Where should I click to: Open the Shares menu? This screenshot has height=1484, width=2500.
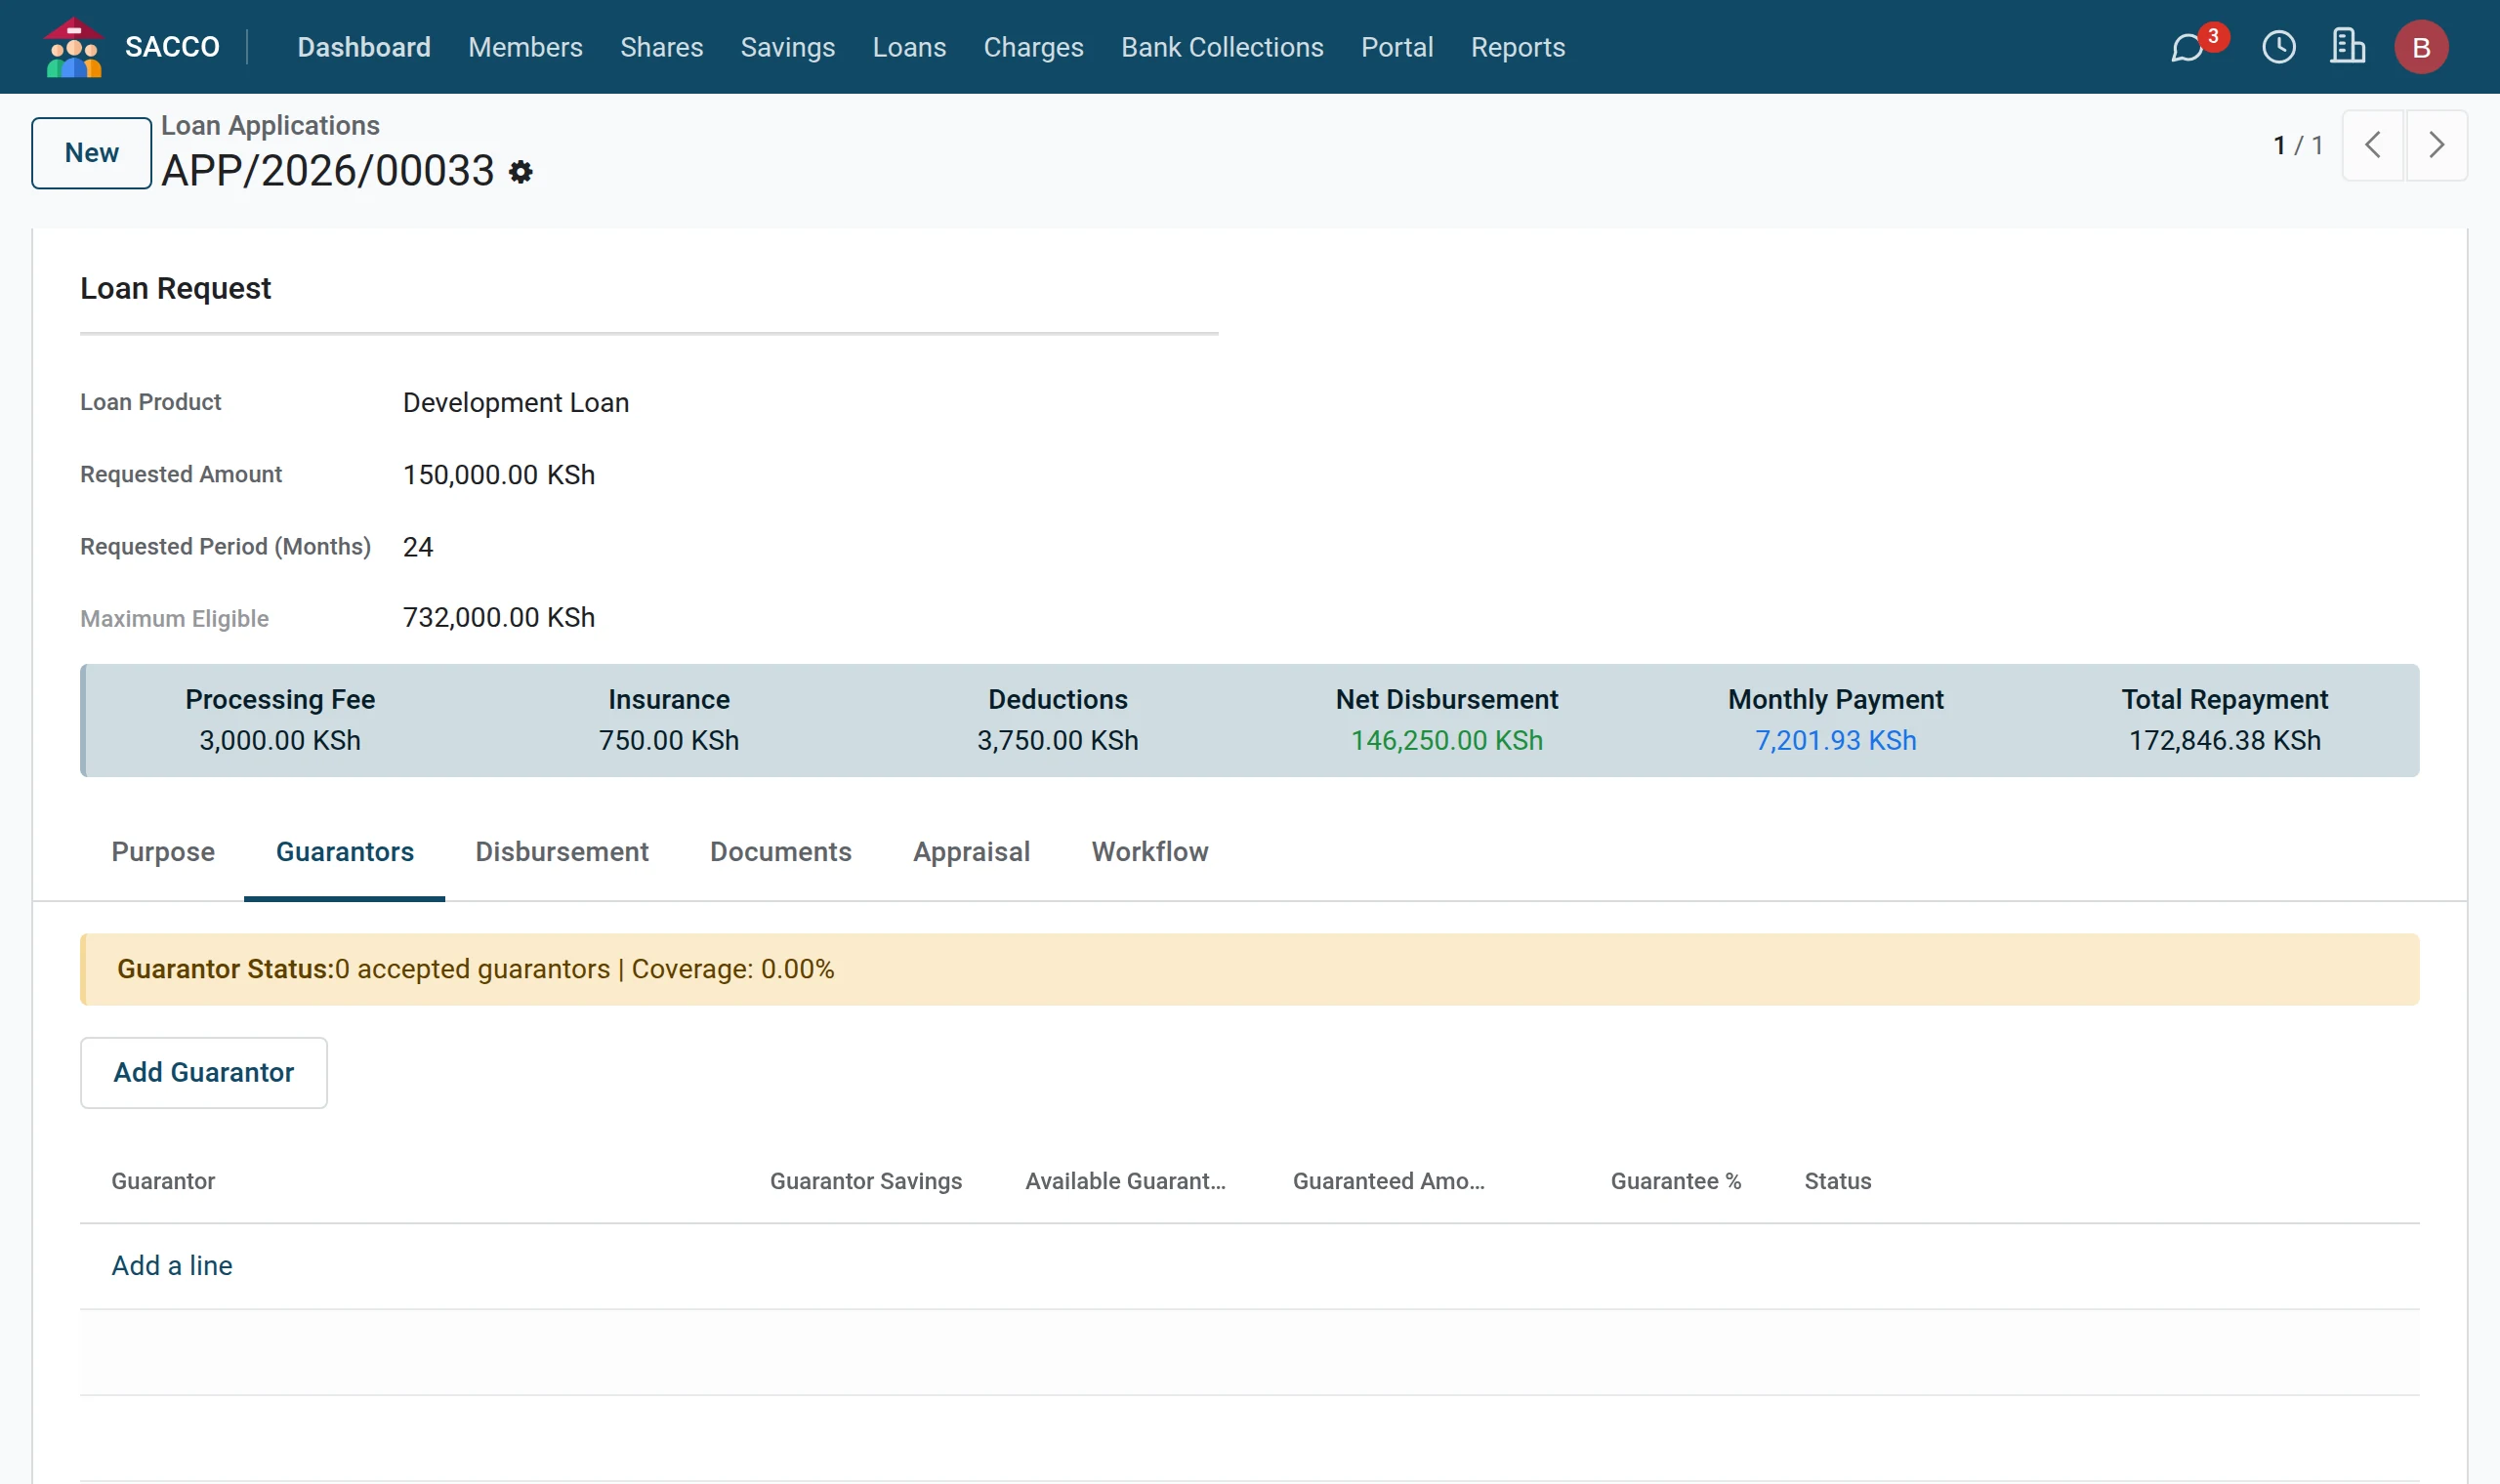(661, 47)
